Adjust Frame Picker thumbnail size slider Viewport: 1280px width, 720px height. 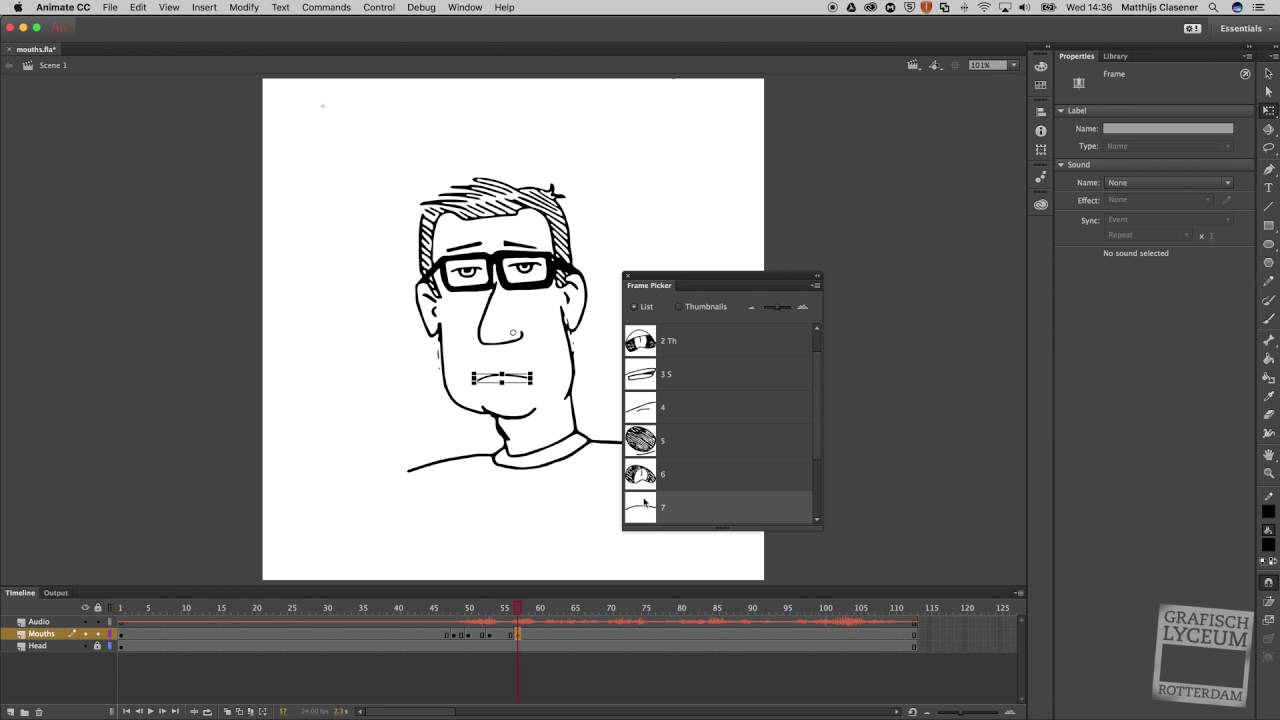coord(777,307)
